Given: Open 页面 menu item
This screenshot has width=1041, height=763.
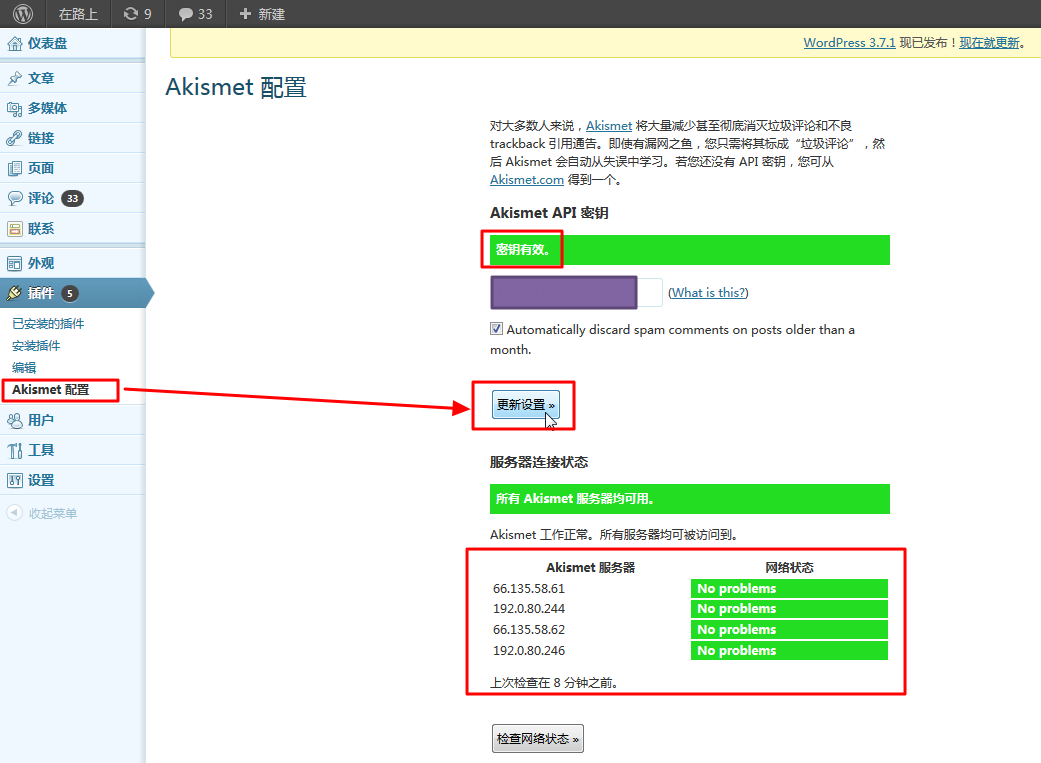Looking at the screenshot, I should 73,167.
